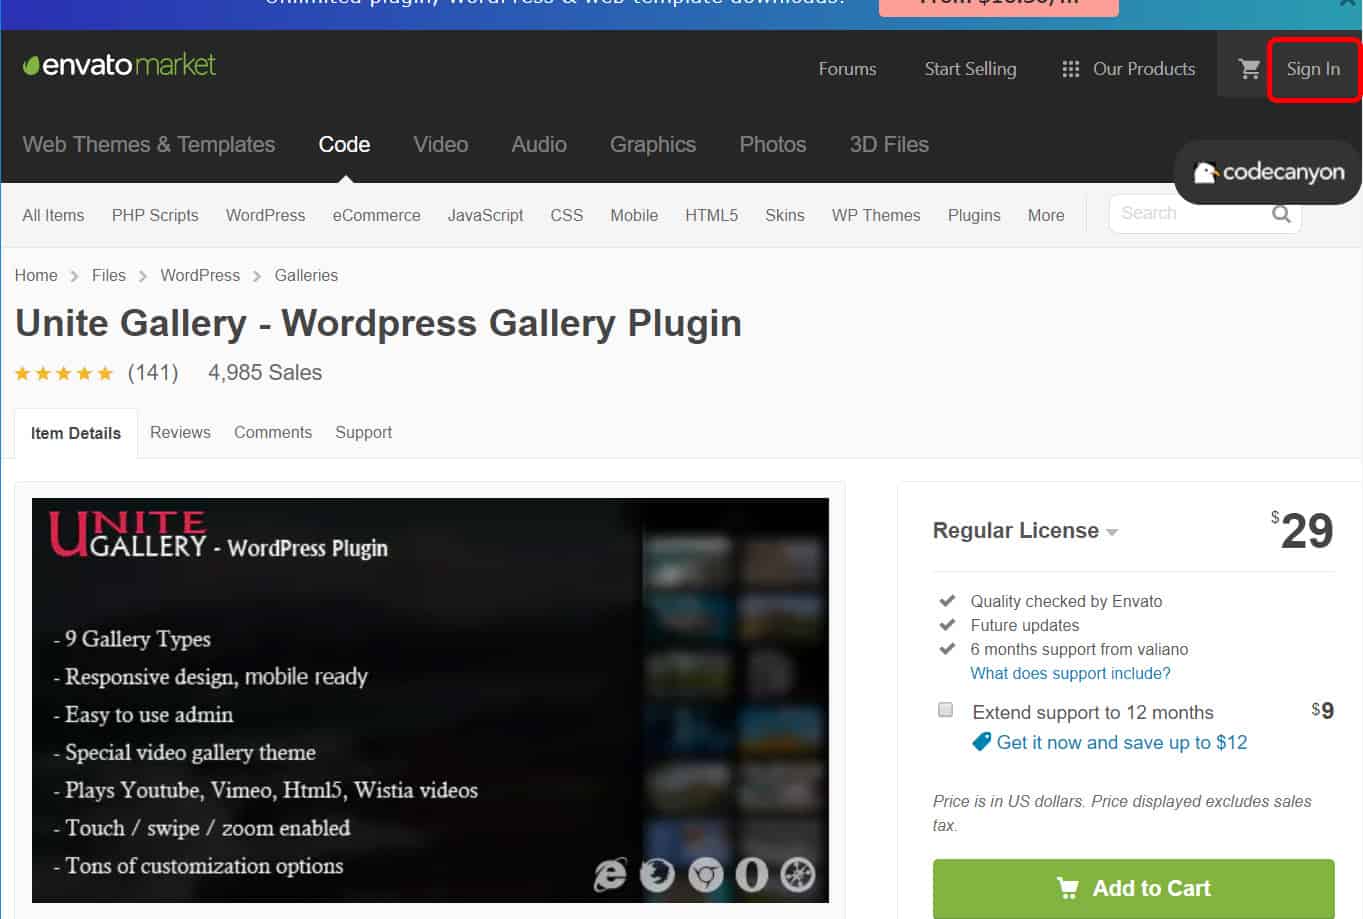Viewport: 1363px width, 919px height.
Task: Open the WordPress subcategory in nav
Action: (x=265, y=215)
